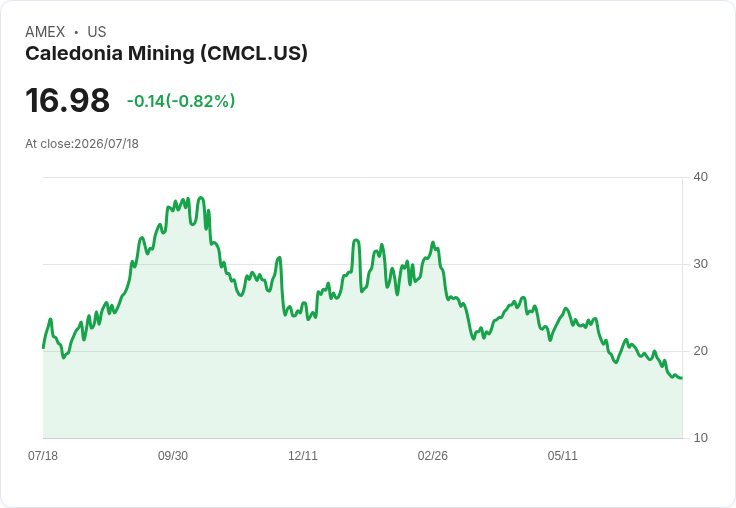Click the chart peak near 09/30
Viewport: 736px width, 508px height.
pos(201,198)
